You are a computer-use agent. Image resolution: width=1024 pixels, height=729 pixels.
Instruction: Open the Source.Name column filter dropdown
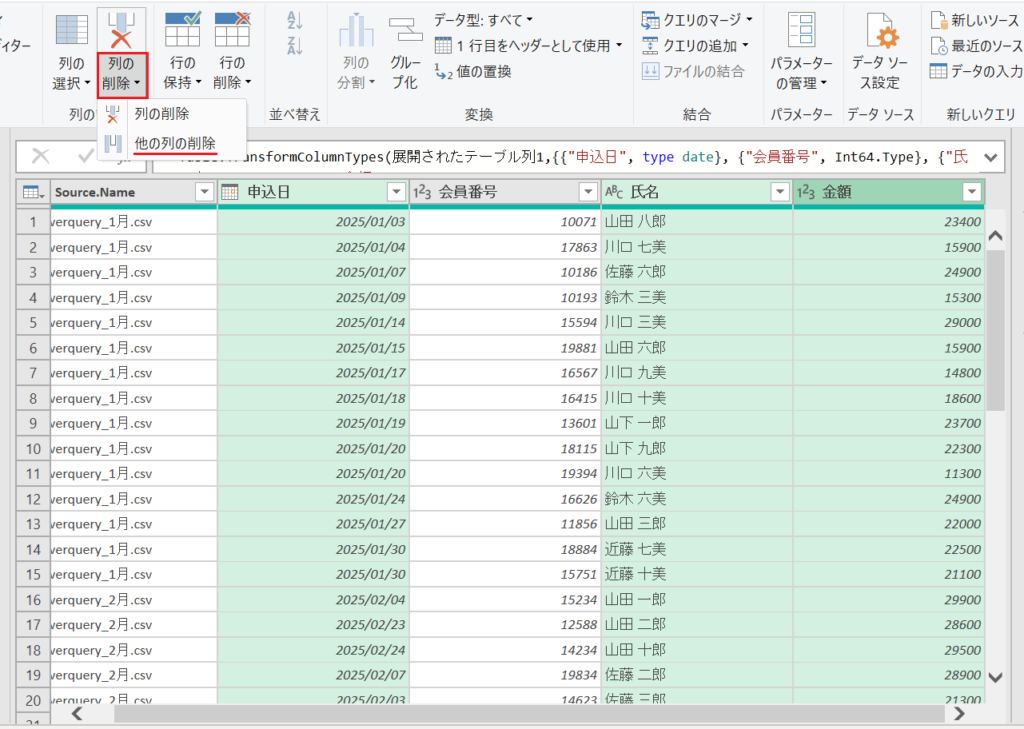point(205,190)
